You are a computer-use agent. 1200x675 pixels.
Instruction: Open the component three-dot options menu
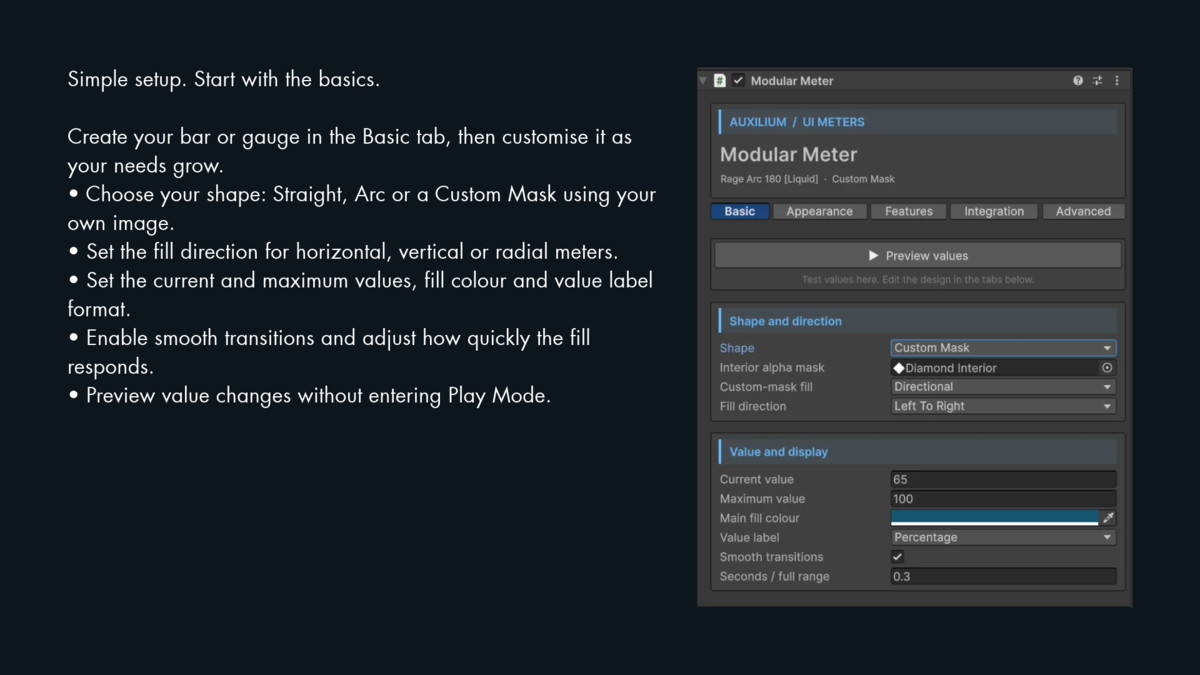(x=1117, y=81)
